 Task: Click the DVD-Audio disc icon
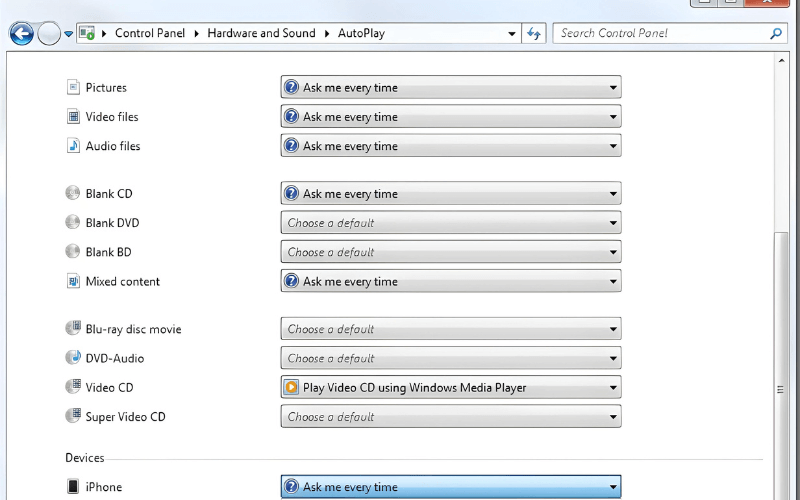[73, 358]
